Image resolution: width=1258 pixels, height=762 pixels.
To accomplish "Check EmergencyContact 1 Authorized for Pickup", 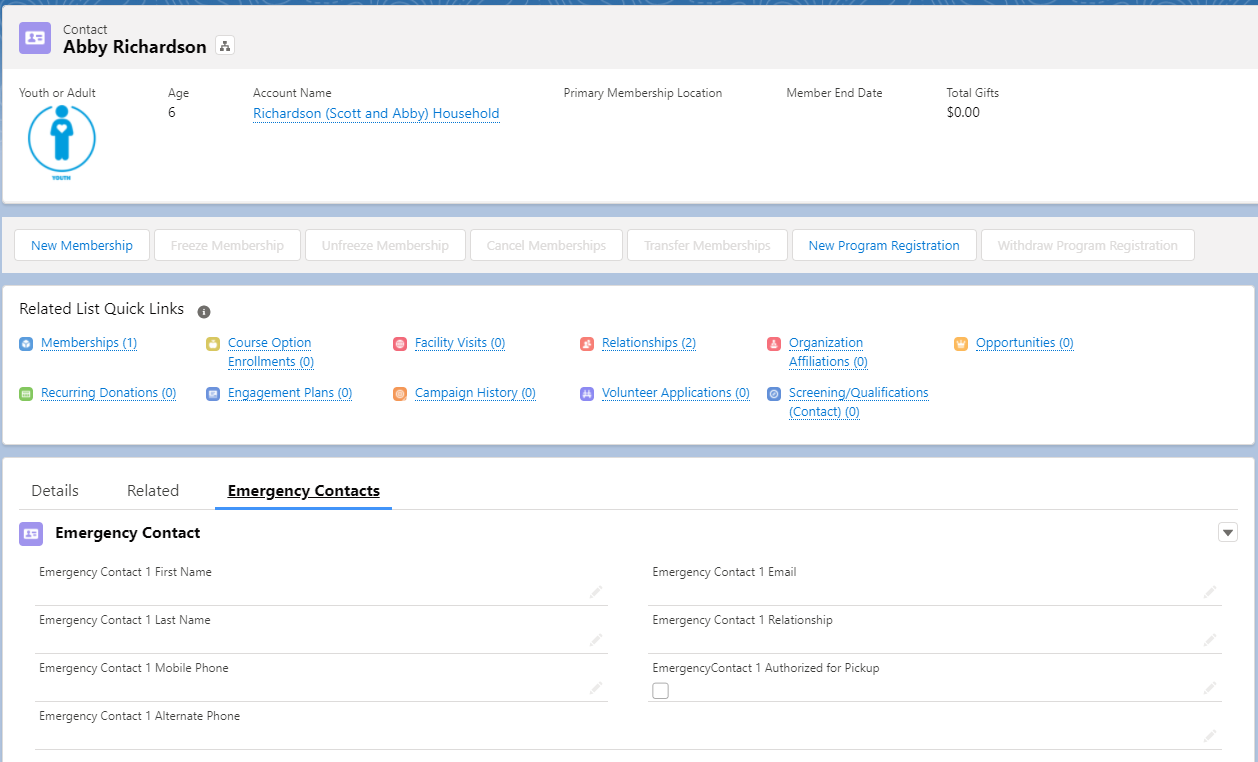I will (x=660, y=690).
